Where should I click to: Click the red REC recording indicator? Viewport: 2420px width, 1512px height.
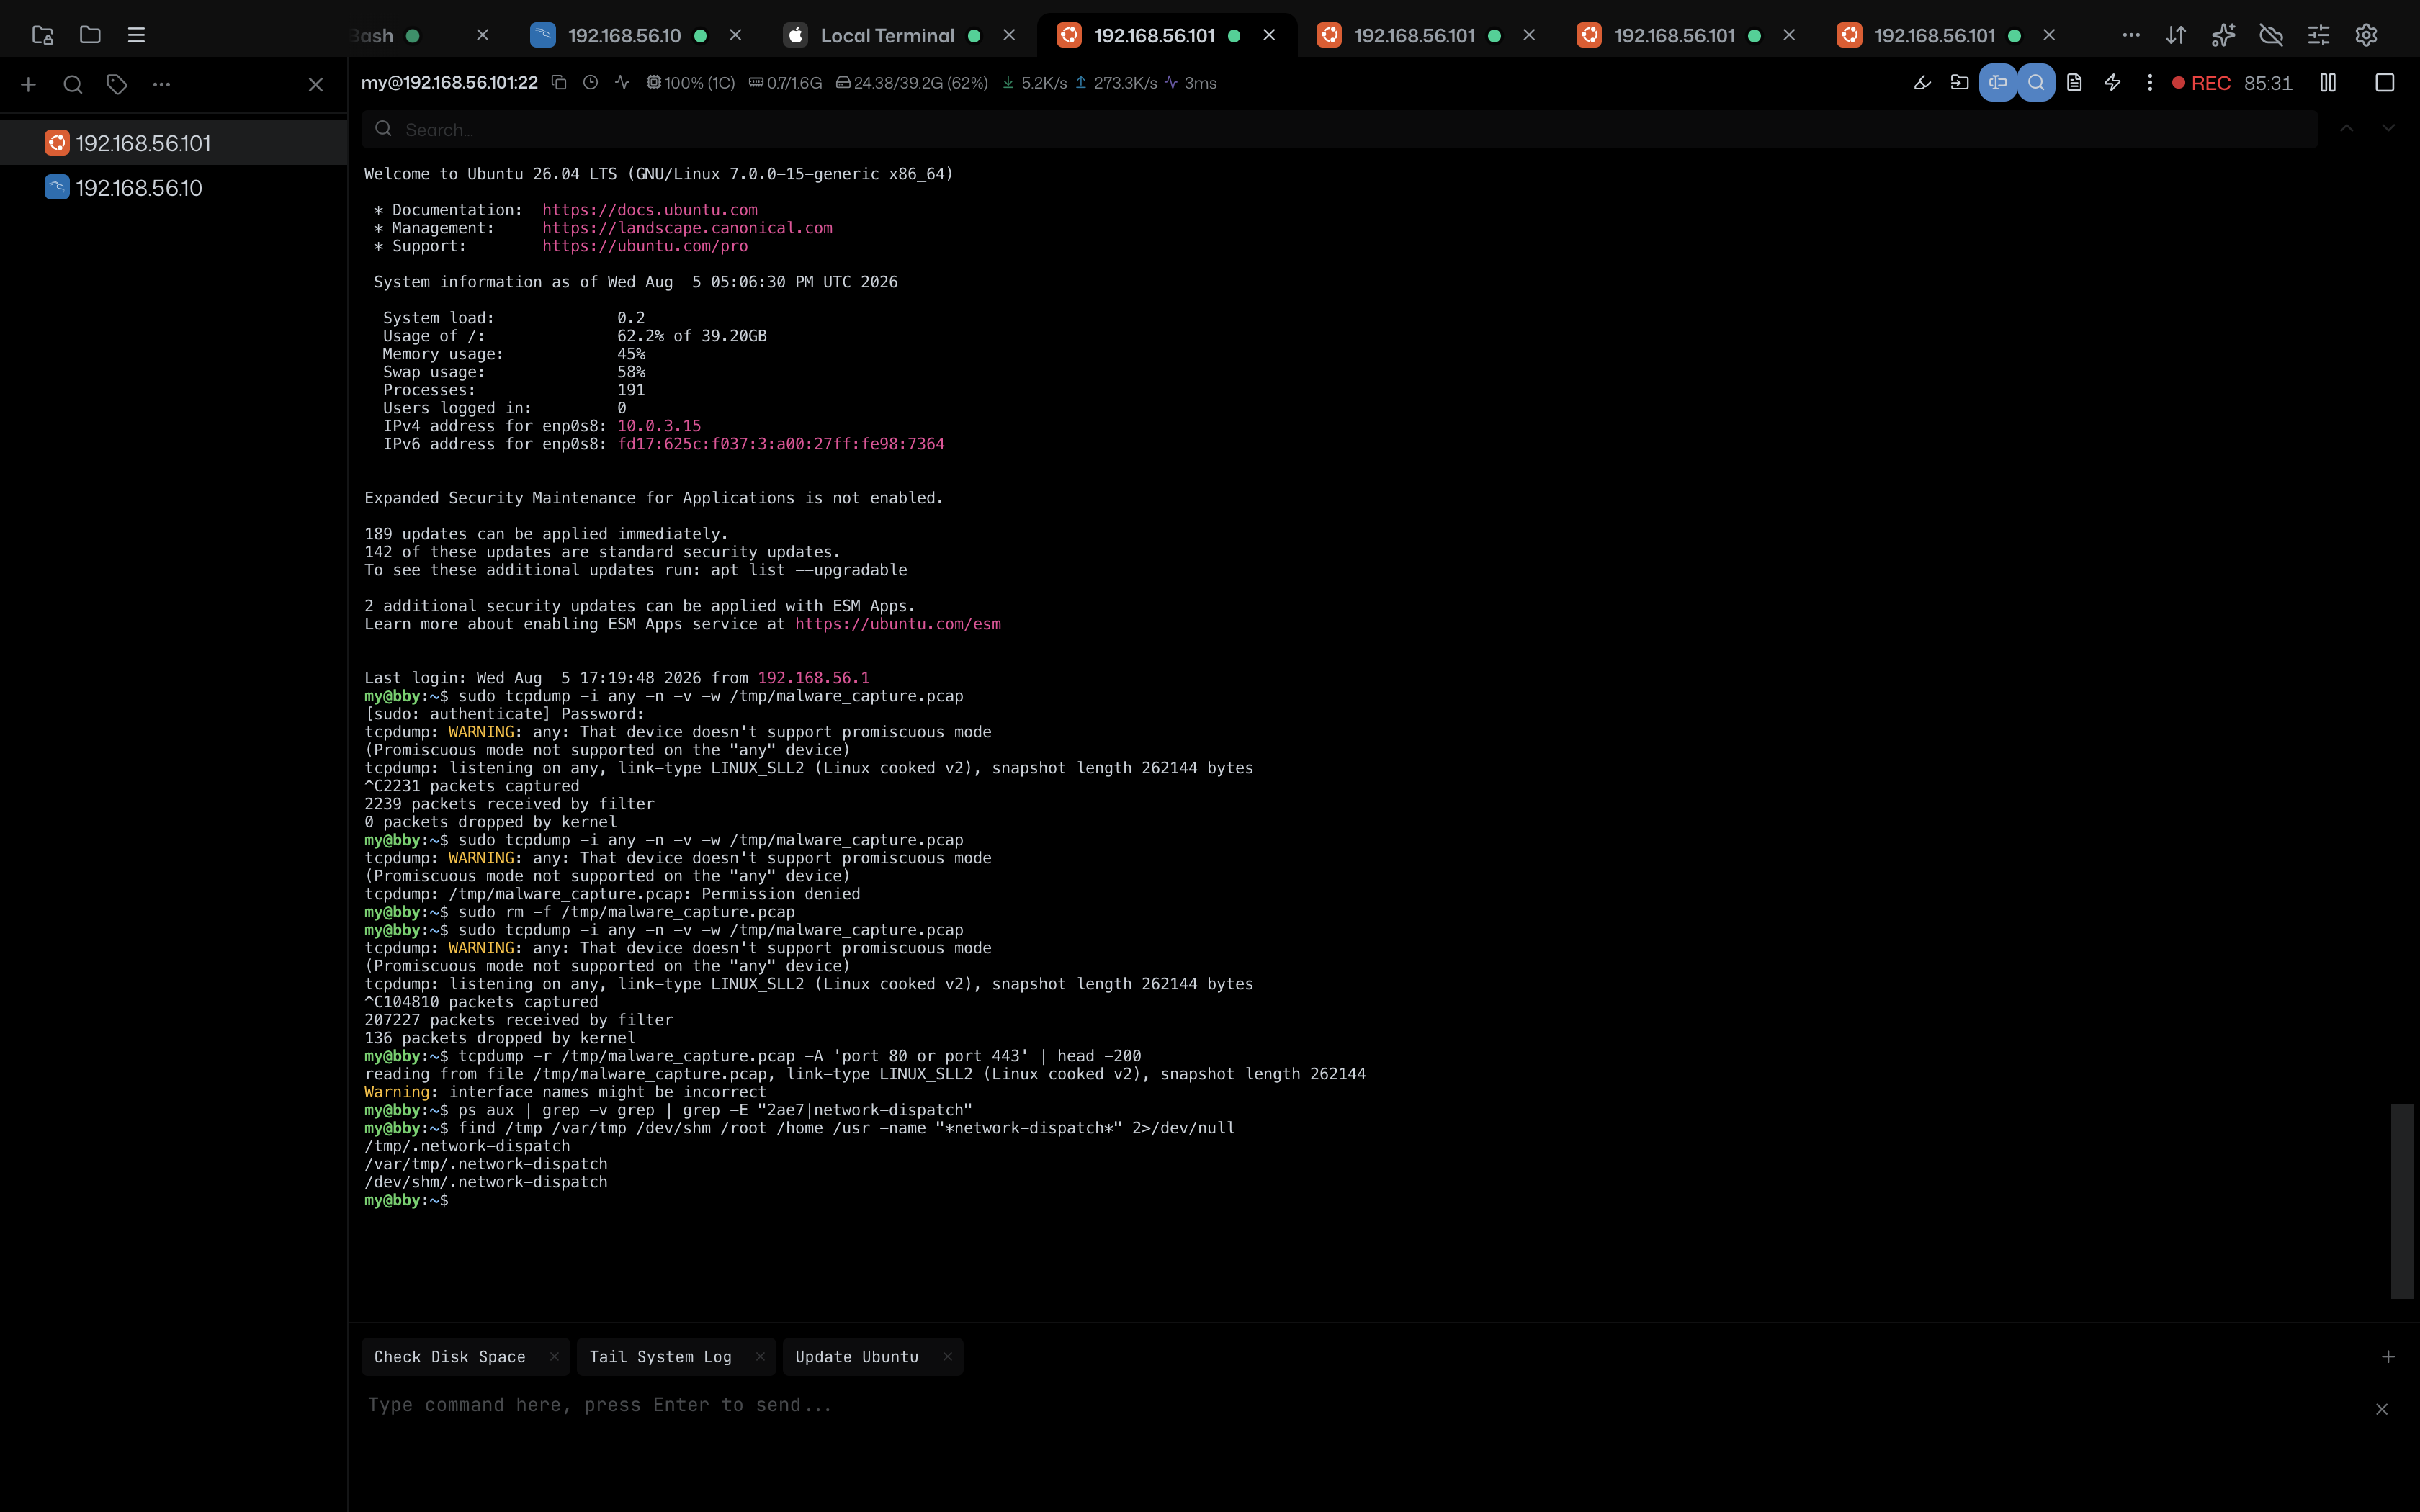pos(2201,83)
